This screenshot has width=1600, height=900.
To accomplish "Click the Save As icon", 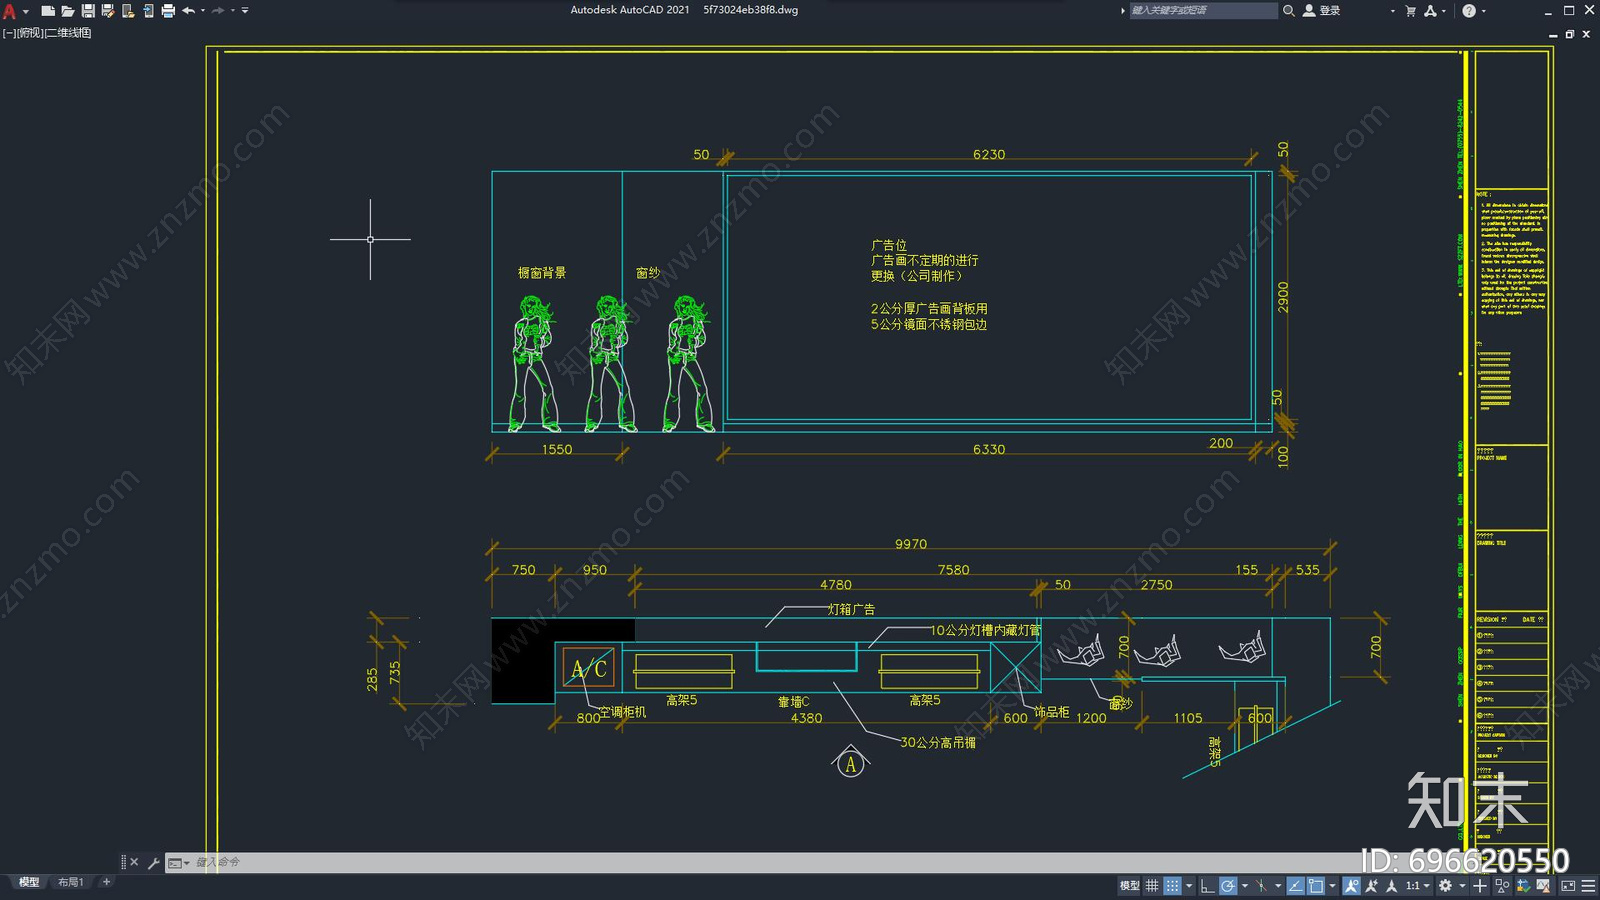I will 108,11.
